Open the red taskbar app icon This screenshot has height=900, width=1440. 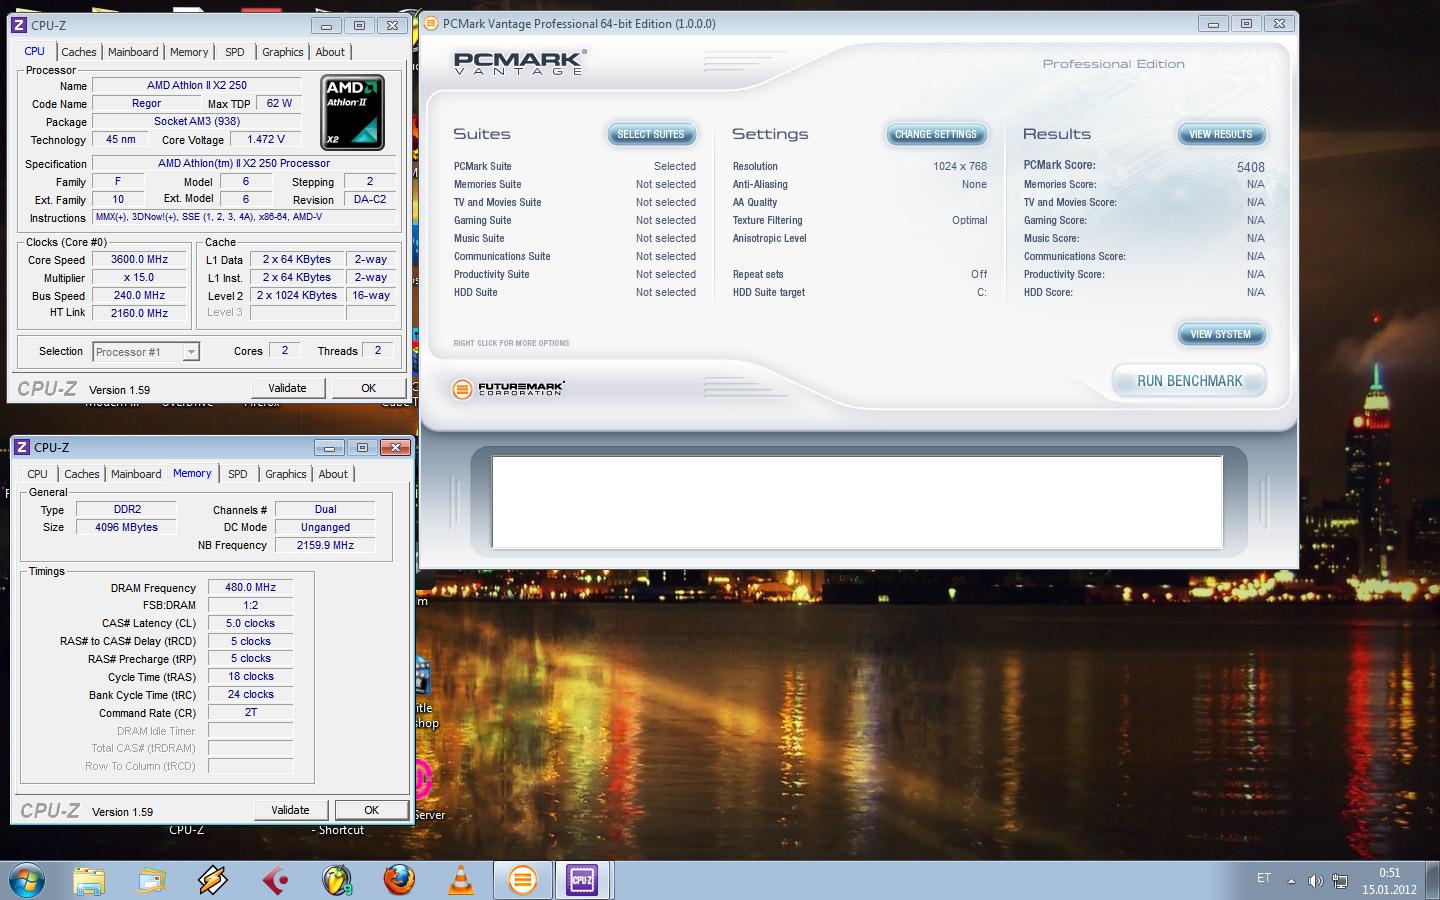pyautogui.click(x=275, y=881)
